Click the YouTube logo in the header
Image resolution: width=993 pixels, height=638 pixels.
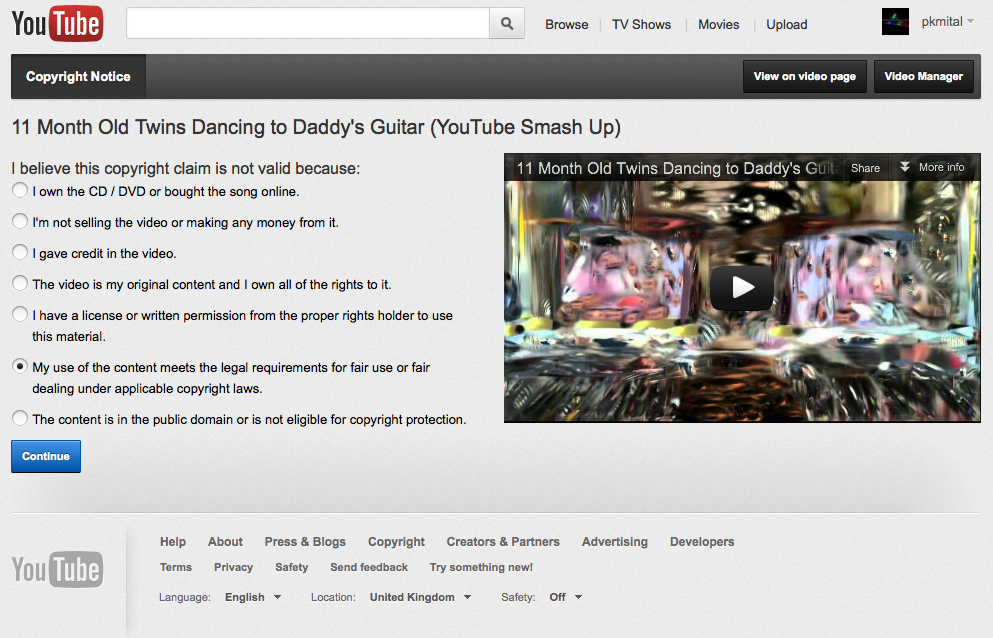click(x=57, y=24)
